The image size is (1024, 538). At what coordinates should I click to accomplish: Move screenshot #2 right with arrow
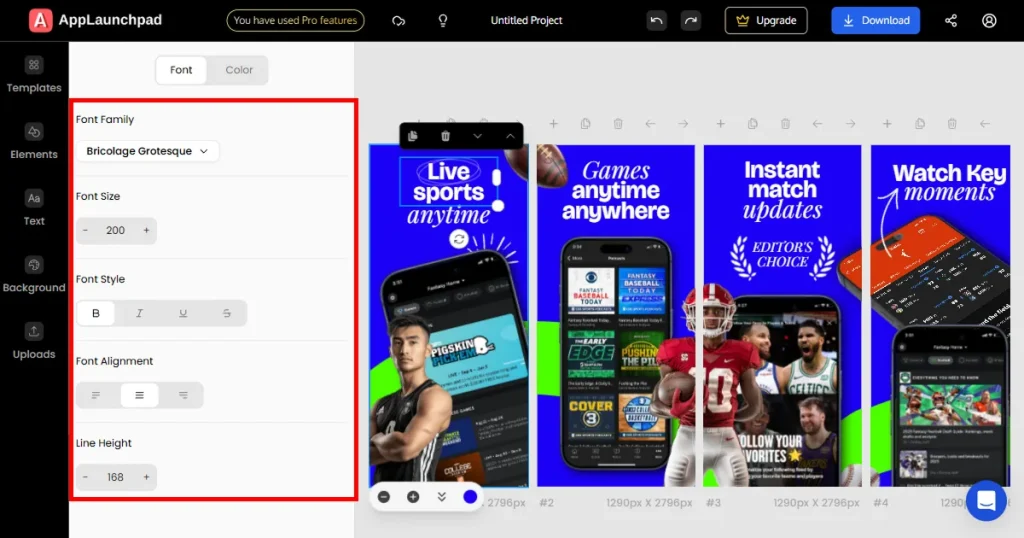point(683,123)
